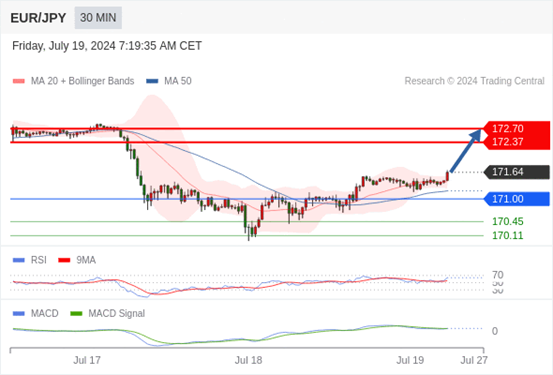The width and height of the screenshot is (553, 375).
Task: Click the Jul 19 date axis label
Action: click(x=410, y=360)
